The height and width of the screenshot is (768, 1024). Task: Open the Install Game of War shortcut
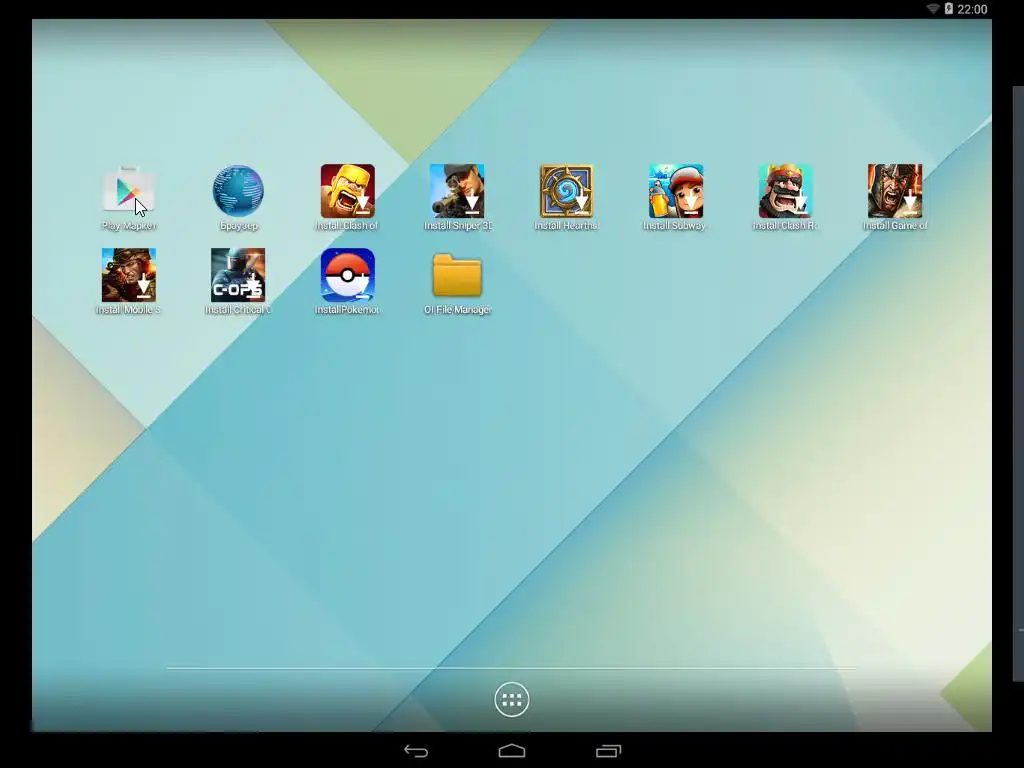pos(895,191)
